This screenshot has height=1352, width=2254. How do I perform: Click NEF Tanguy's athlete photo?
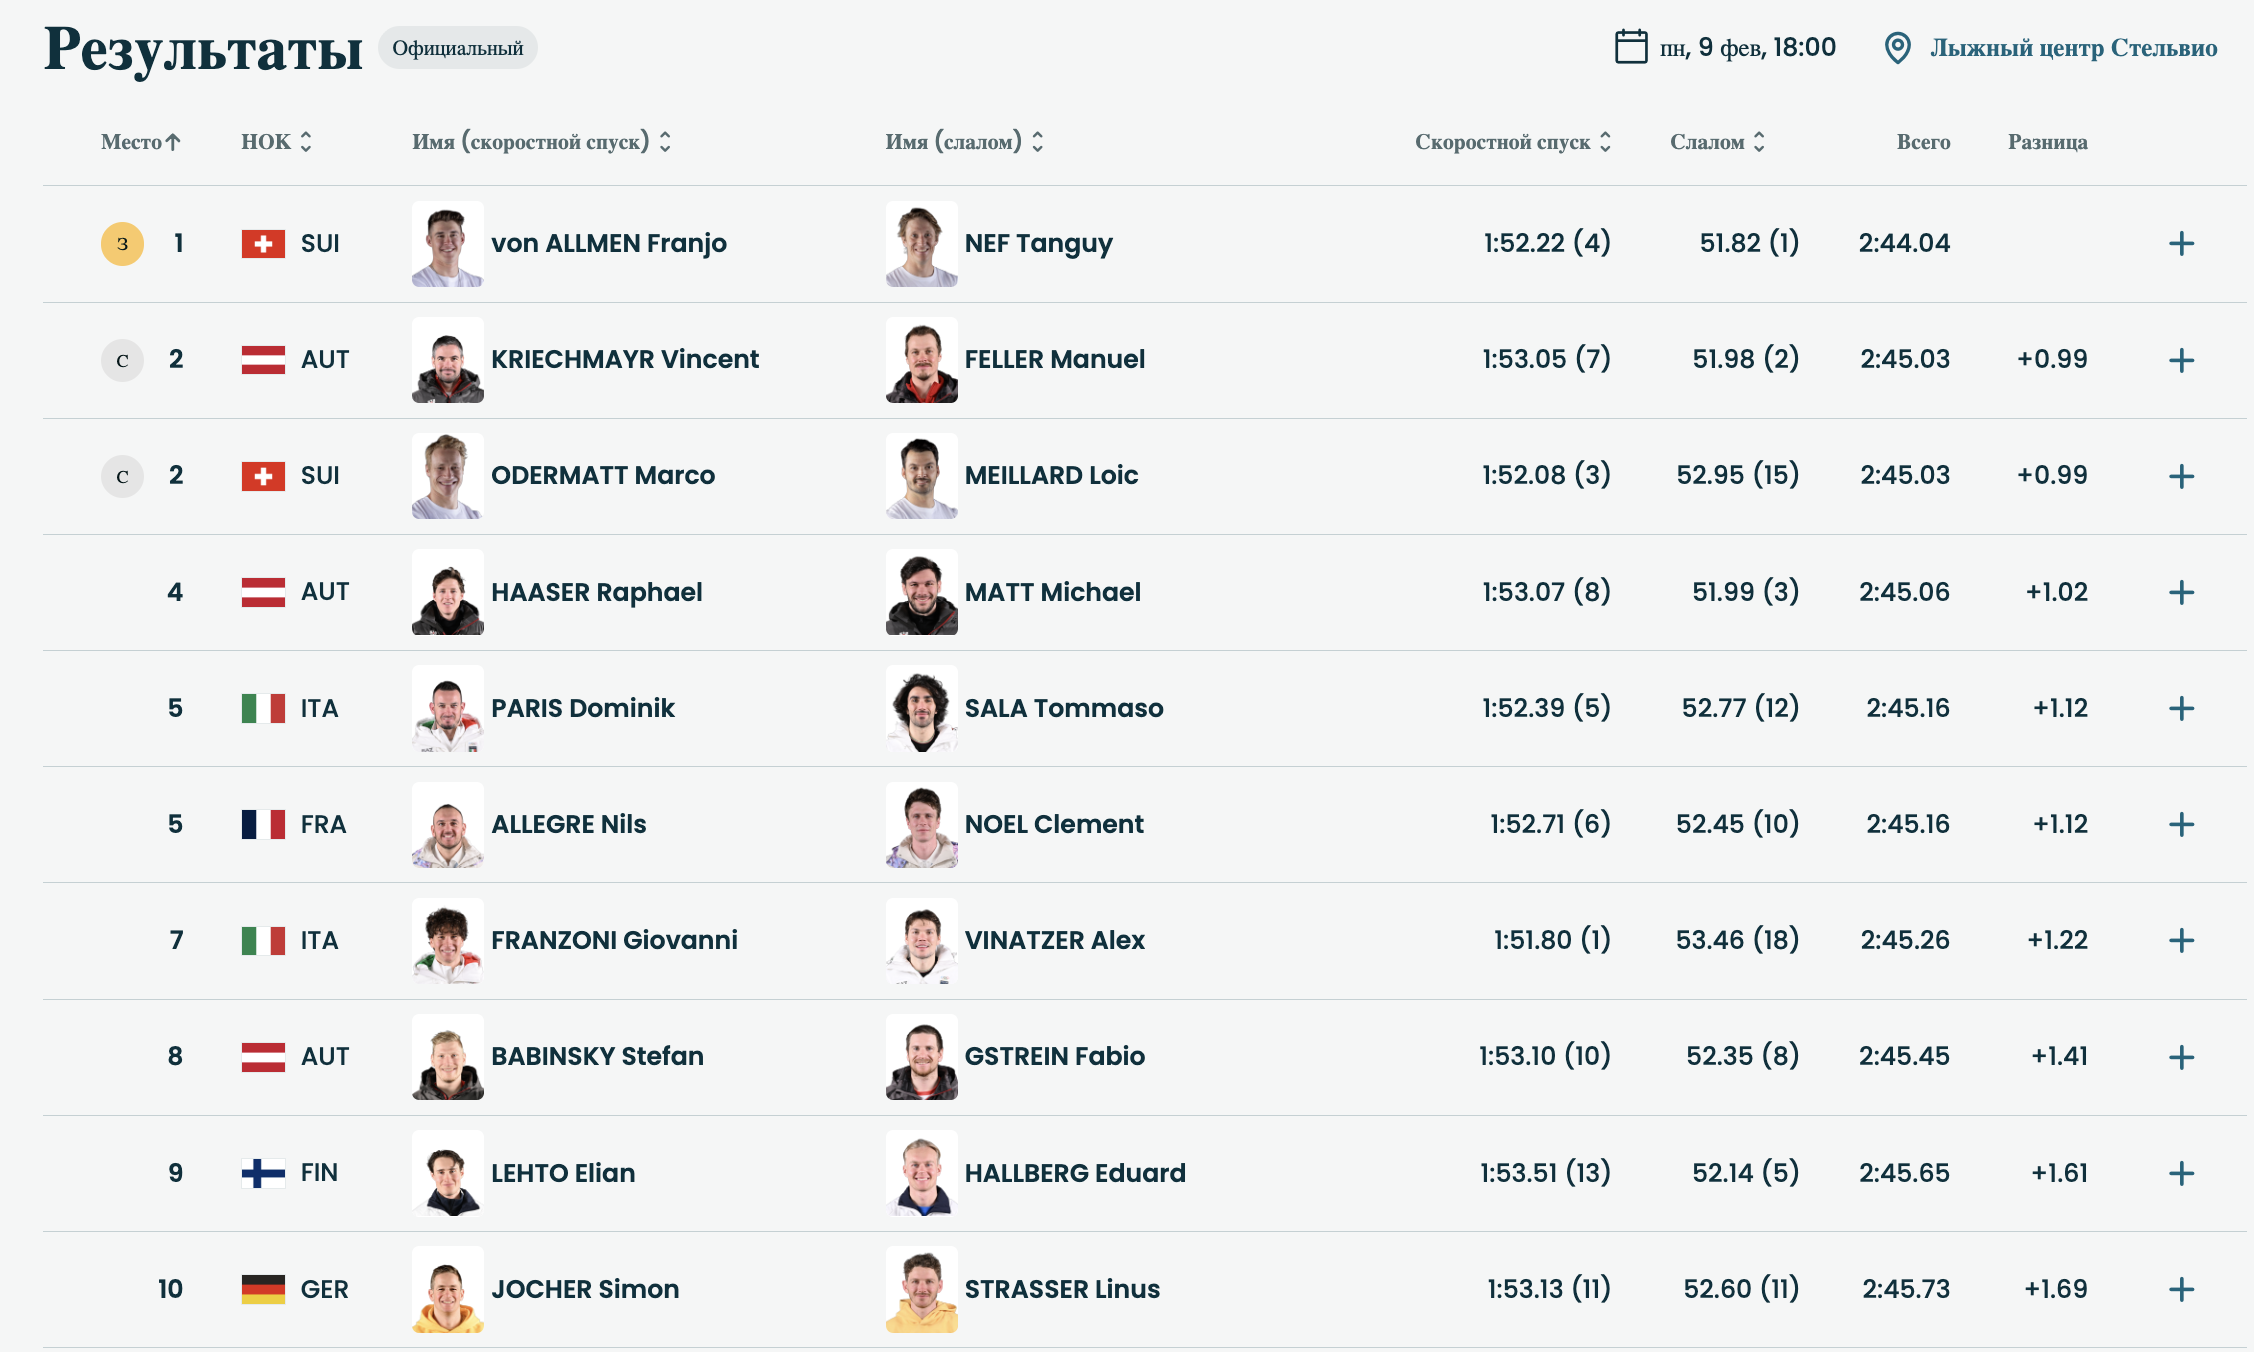point(921,244)
